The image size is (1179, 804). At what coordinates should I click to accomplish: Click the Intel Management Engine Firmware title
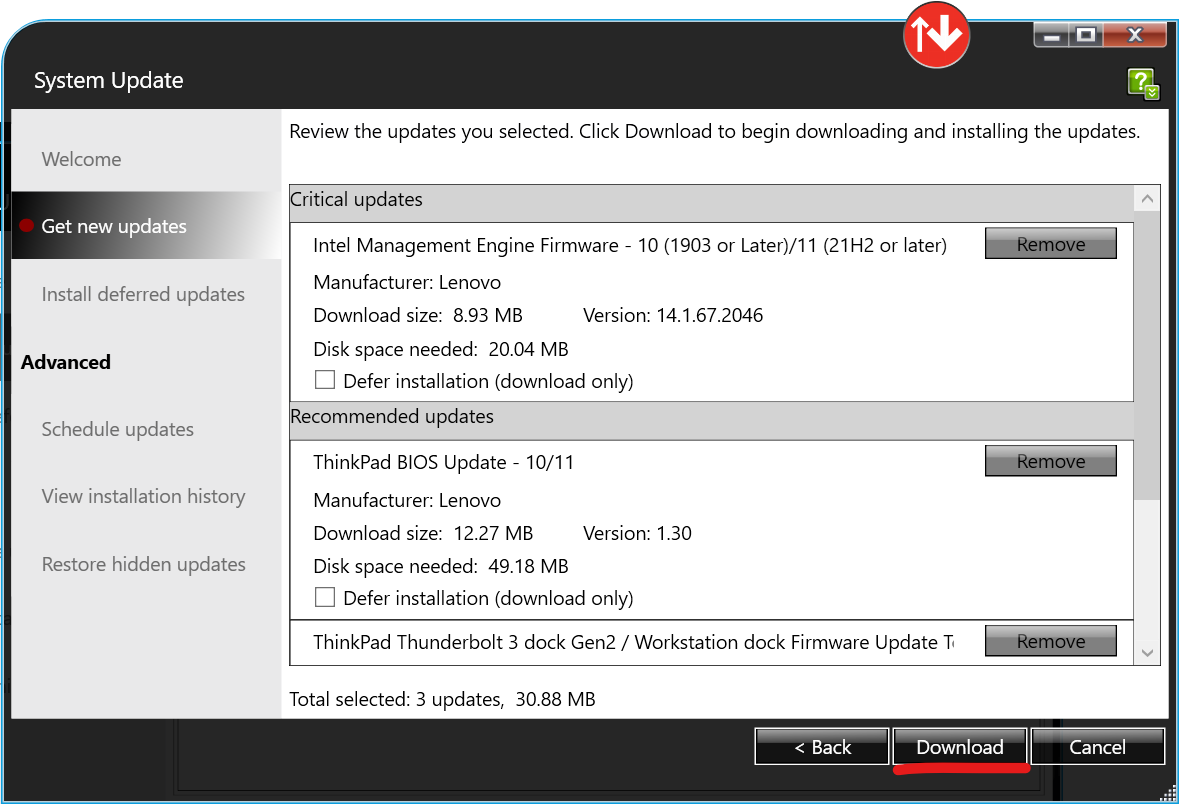coord(630,245)
